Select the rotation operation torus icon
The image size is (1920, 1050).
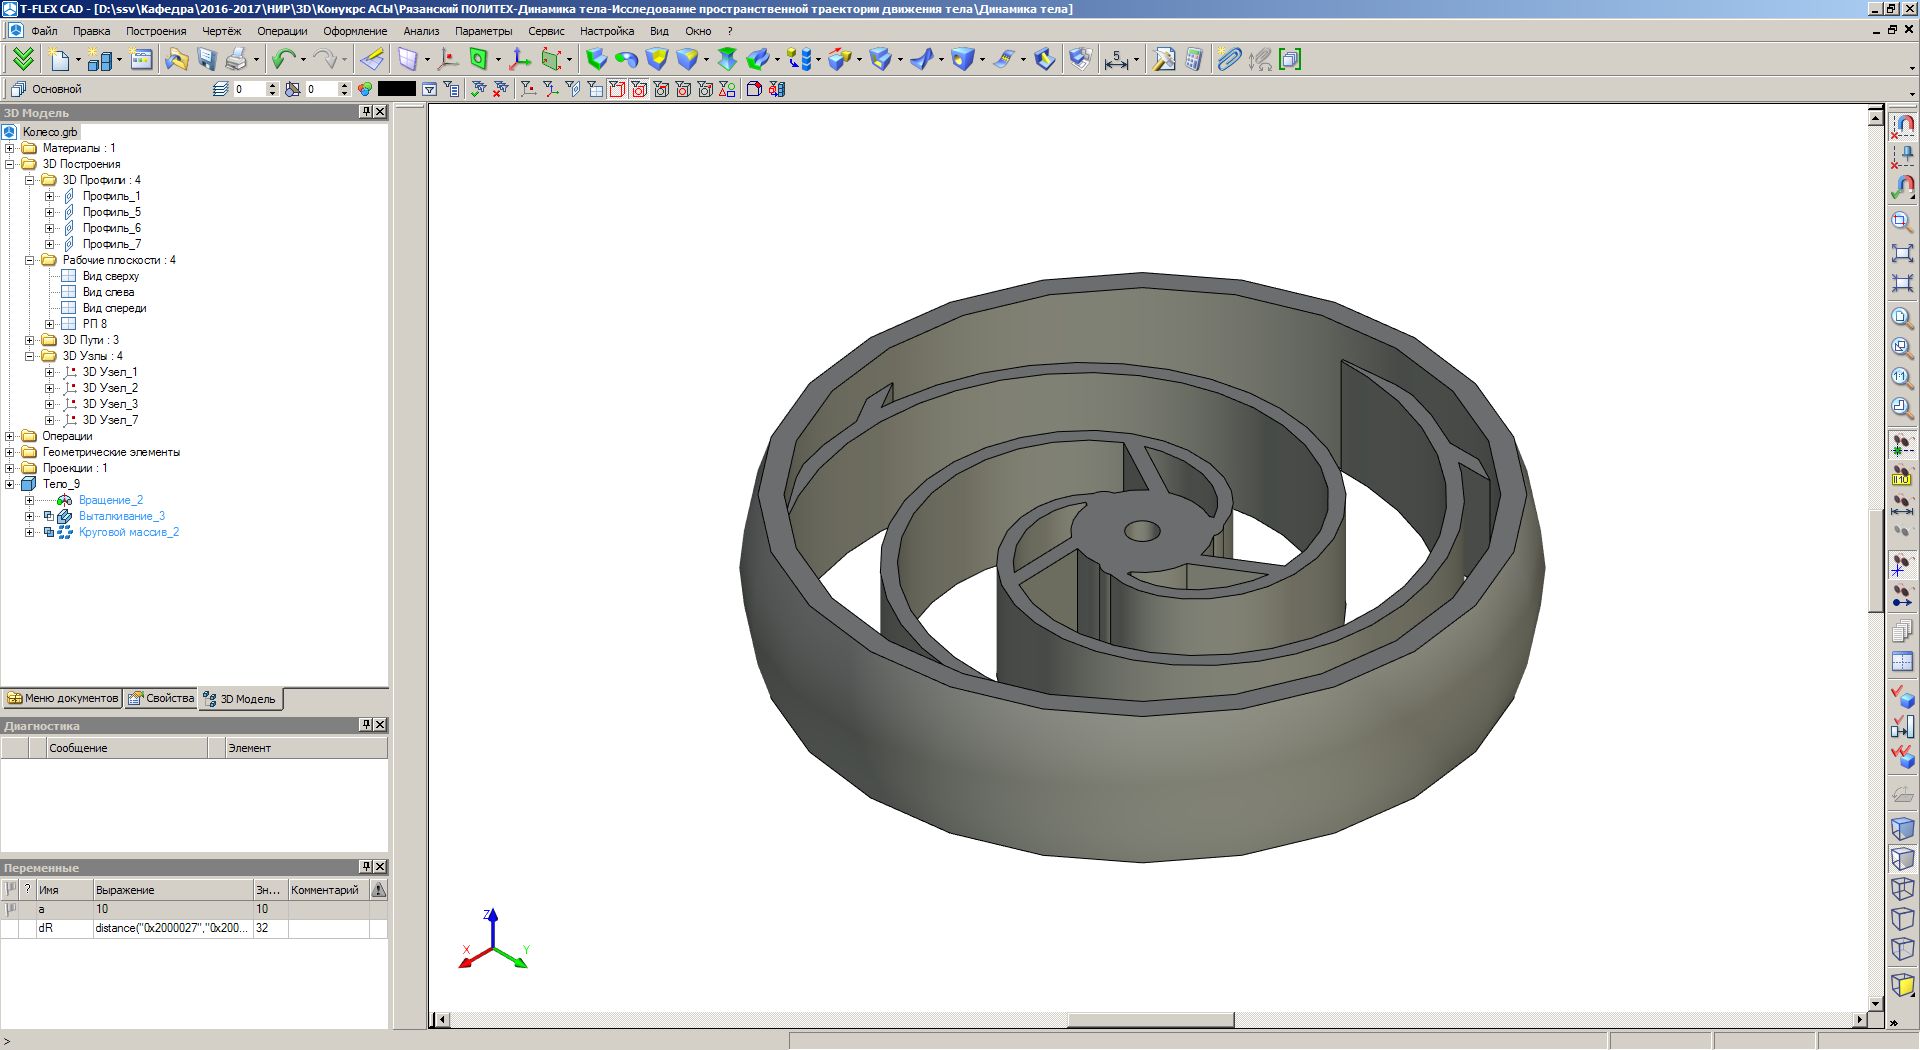point(627,60)
